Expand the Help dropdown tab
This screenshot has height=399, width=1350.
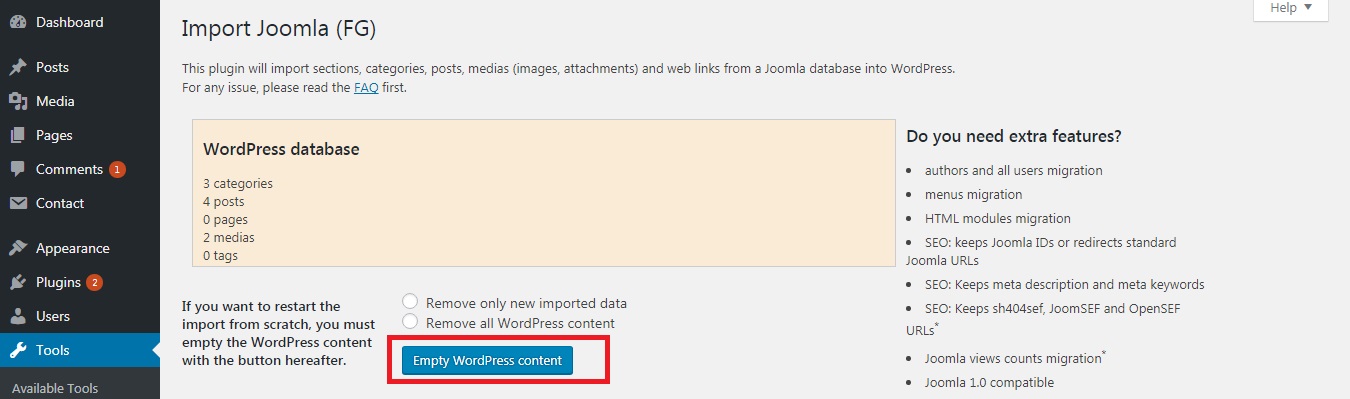1291,8
